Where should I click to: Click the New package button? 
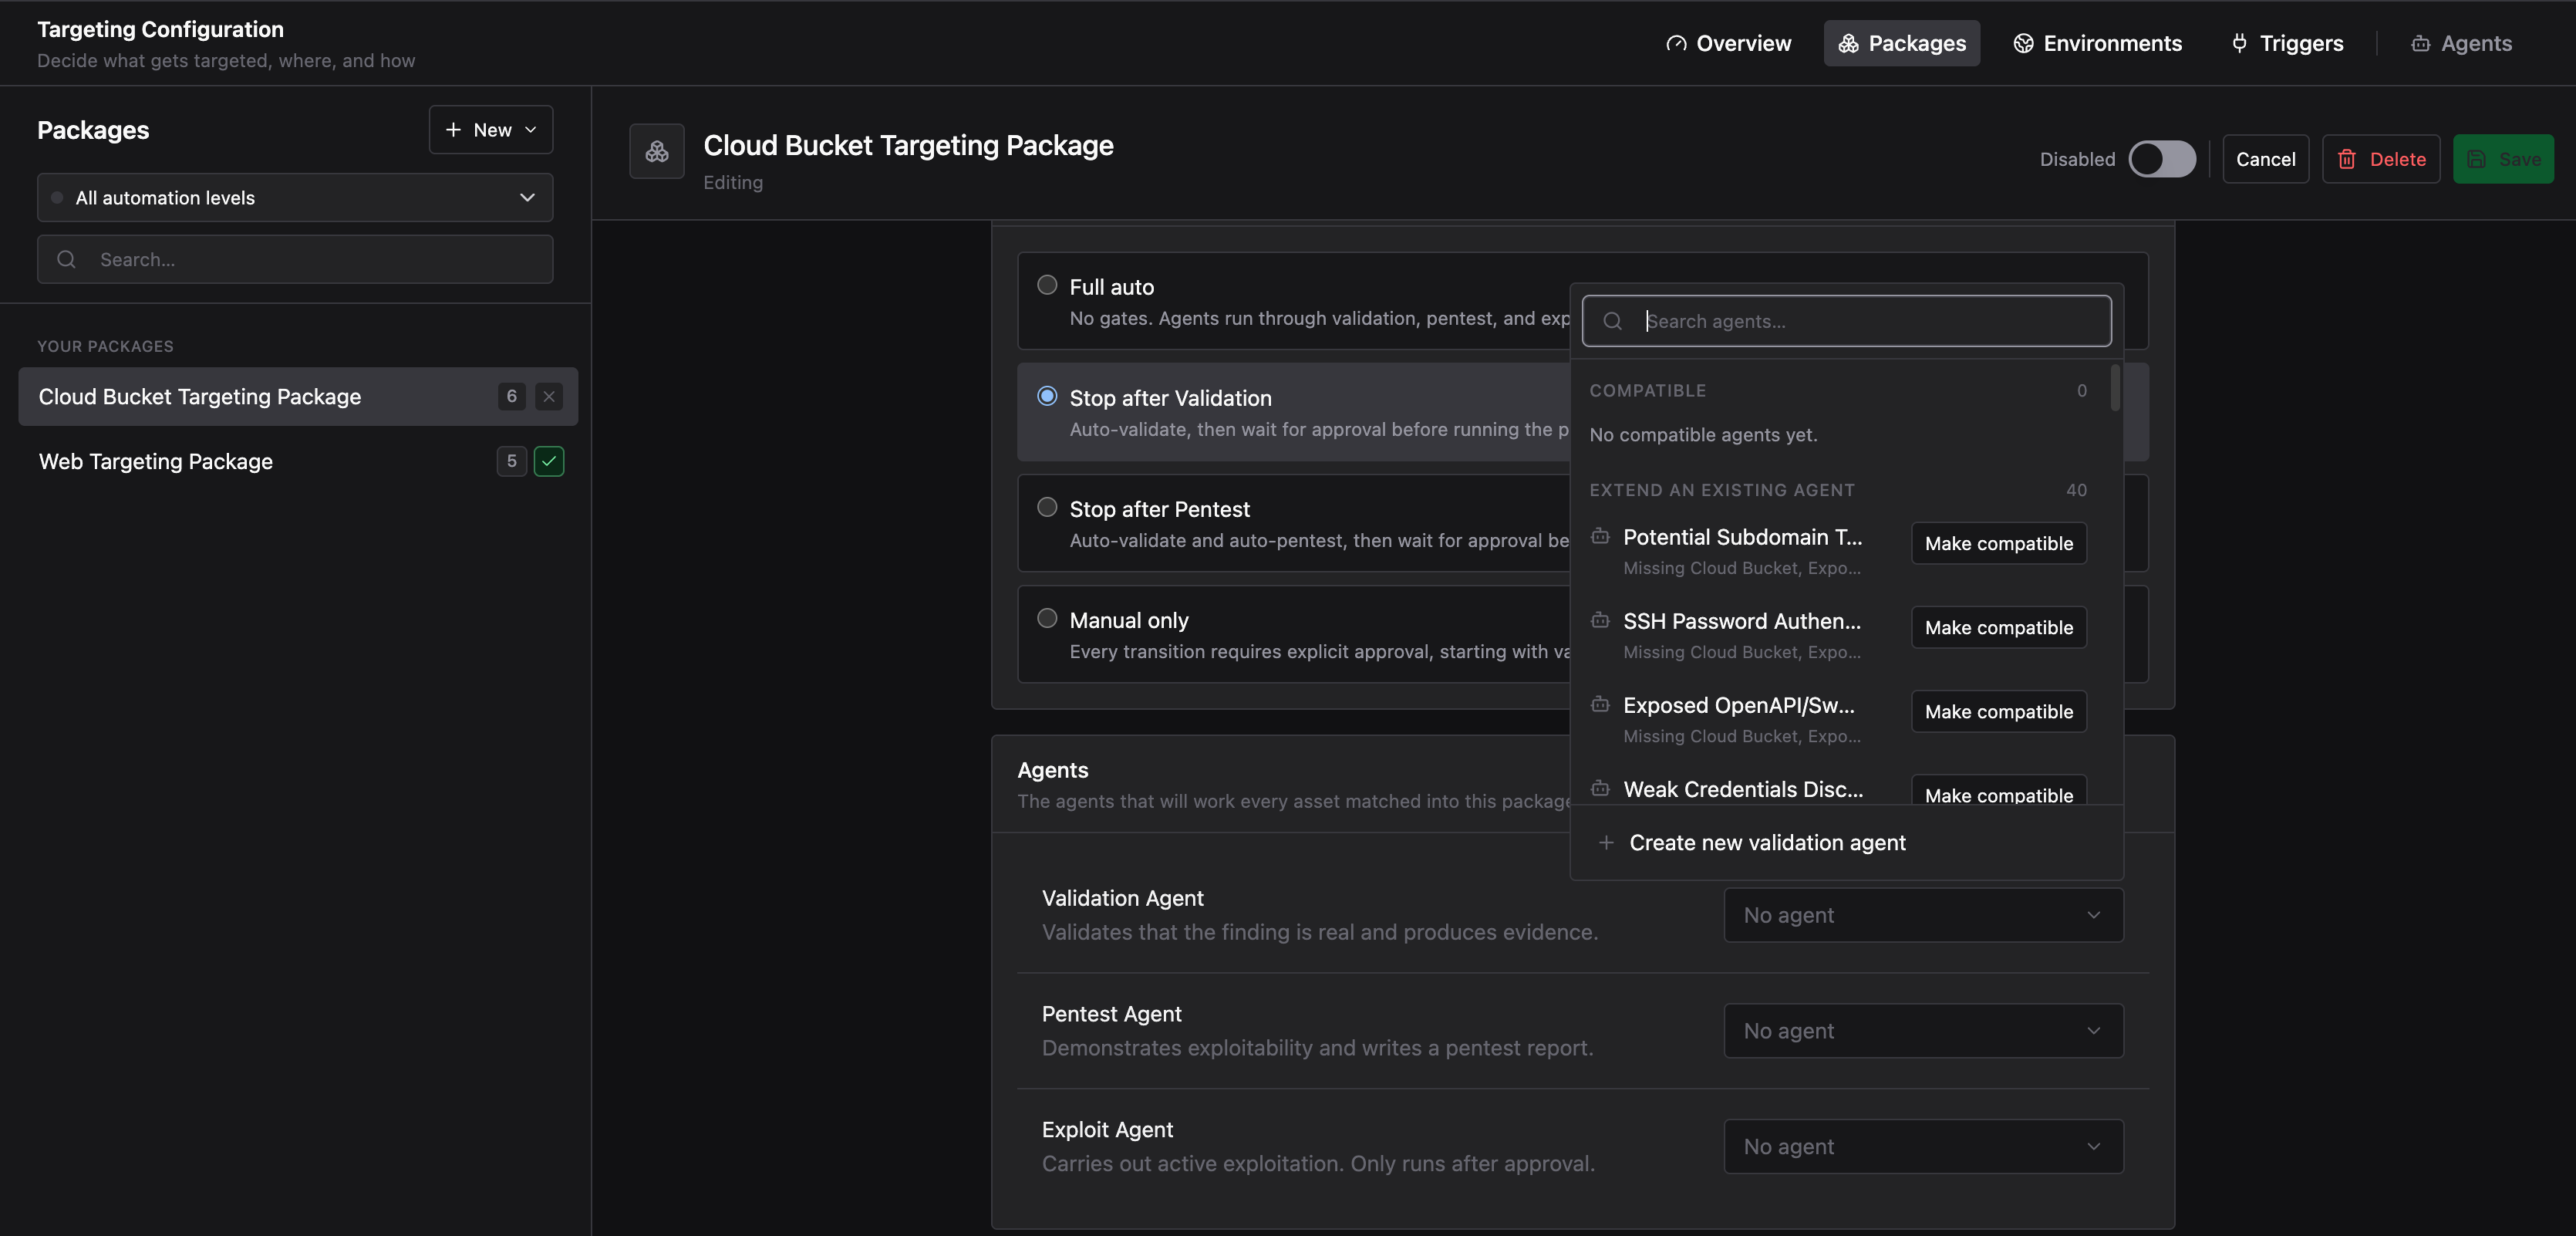click(x=490, y=130)
